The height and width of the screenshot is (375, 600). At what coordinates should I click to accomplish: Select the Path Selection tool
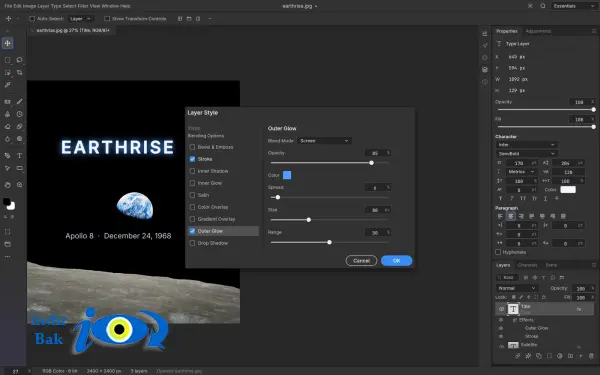pos(7,168)
